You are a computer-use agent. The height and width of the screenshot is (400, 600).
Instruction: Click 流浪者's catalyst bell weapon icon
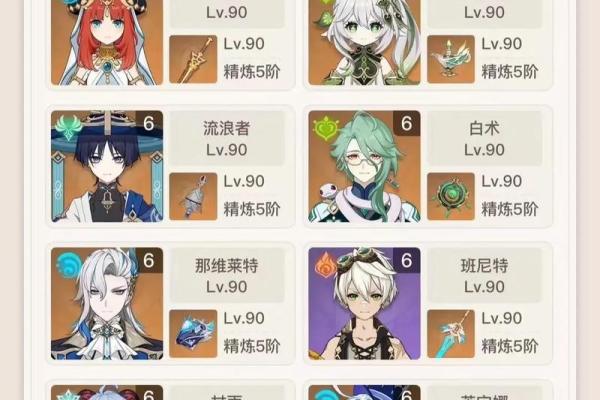click(x=193, y=196)
